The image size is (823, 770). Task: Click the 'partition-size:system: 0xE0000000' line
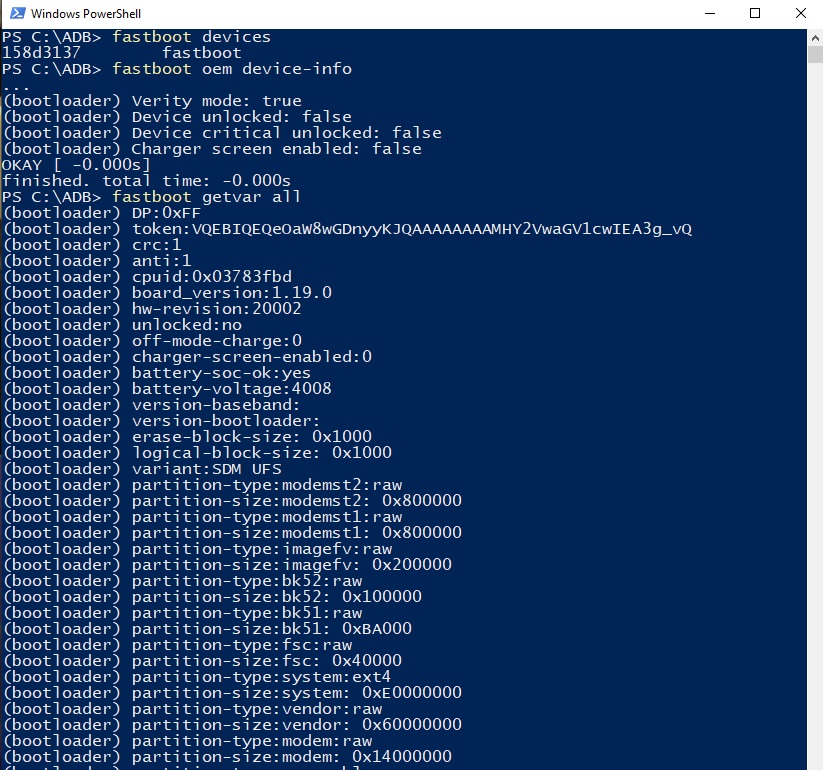(232, 693)
